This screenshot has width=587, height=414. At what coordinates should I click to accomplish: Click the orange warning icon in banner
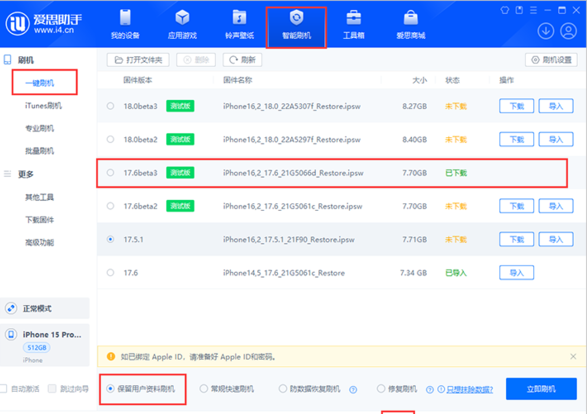coord(111,356)
